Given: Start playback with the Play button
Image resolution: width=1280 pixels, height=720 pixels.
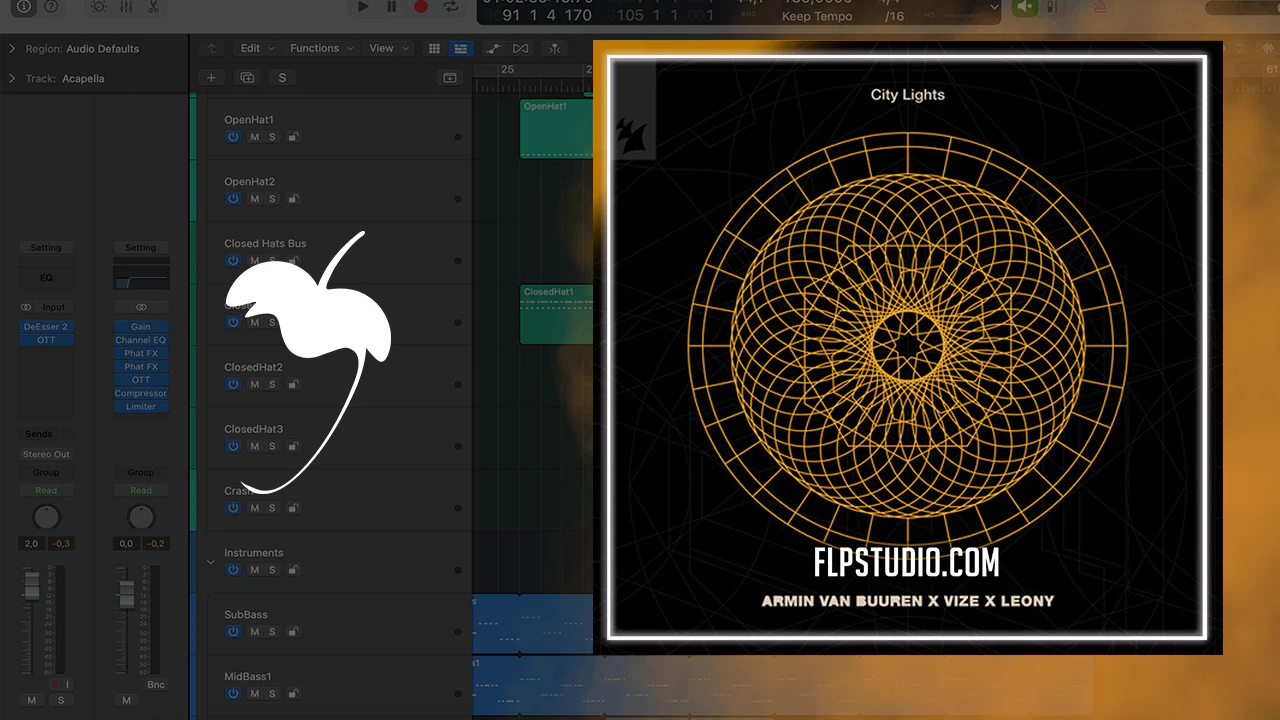Looking at the screenshot, I should [363, 7].
